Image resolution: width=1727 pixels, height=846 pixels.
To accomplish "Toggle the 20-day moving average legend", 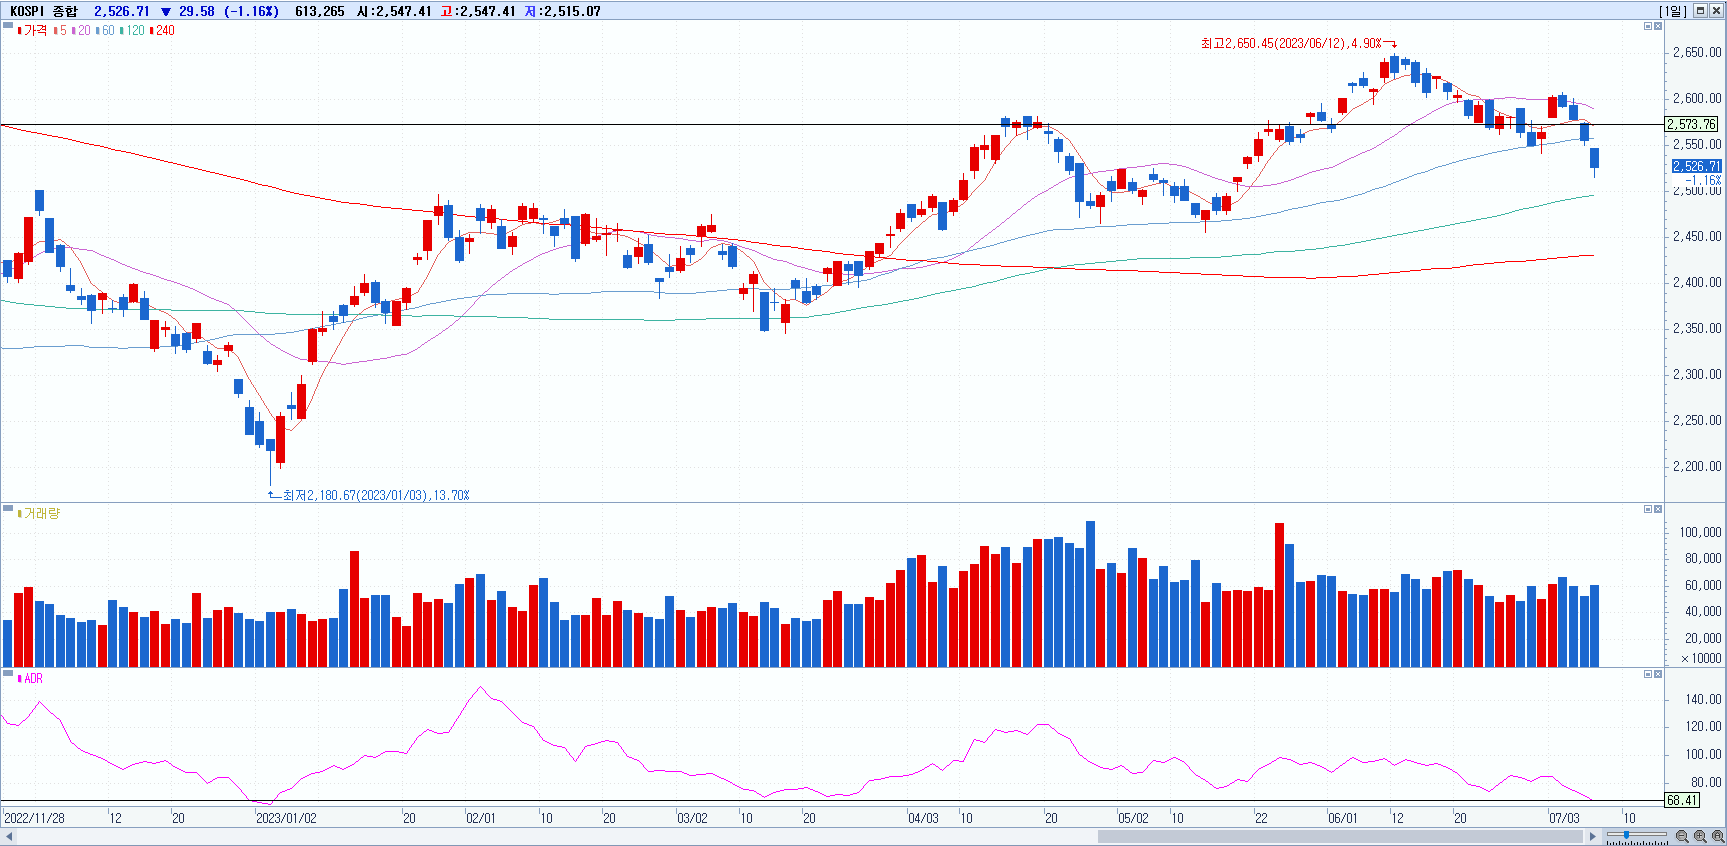I will point(81,31).
